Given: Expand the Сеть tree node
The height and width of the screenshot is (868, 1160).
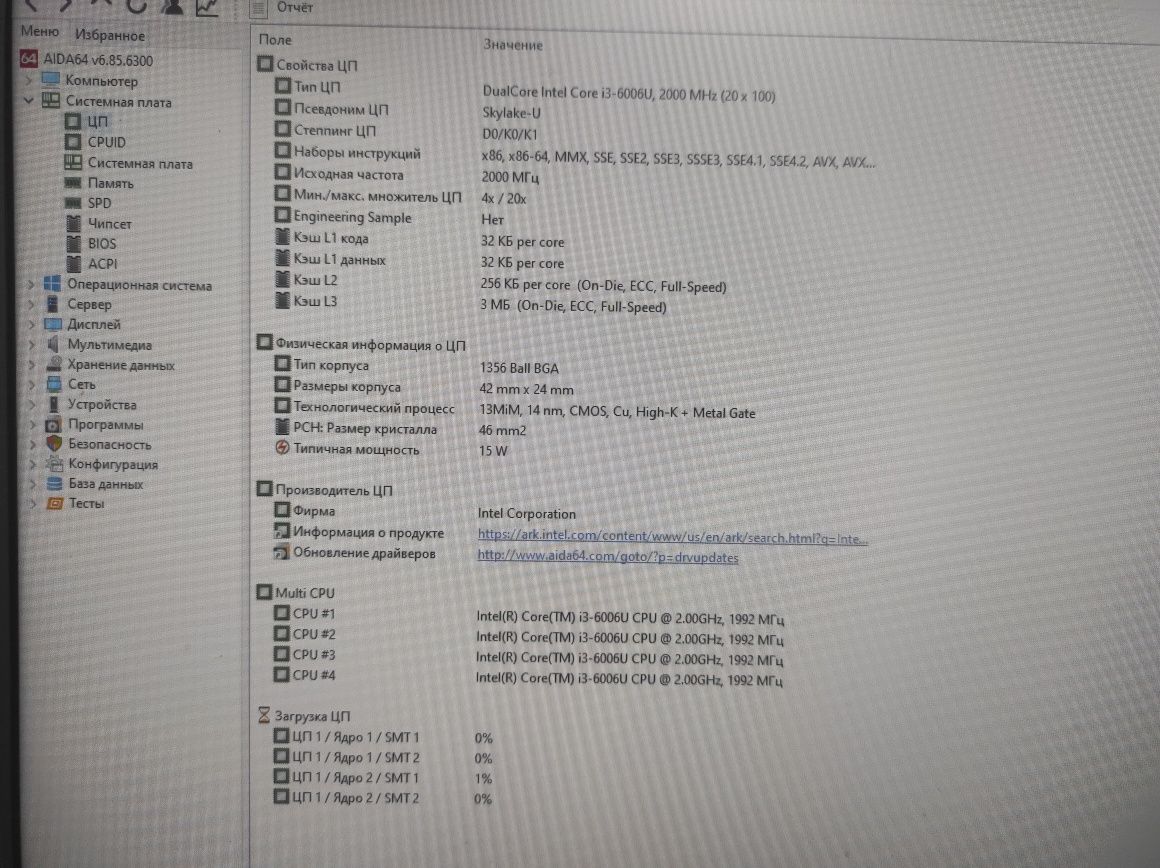Looking at the screenshot, I should [33, 384].
